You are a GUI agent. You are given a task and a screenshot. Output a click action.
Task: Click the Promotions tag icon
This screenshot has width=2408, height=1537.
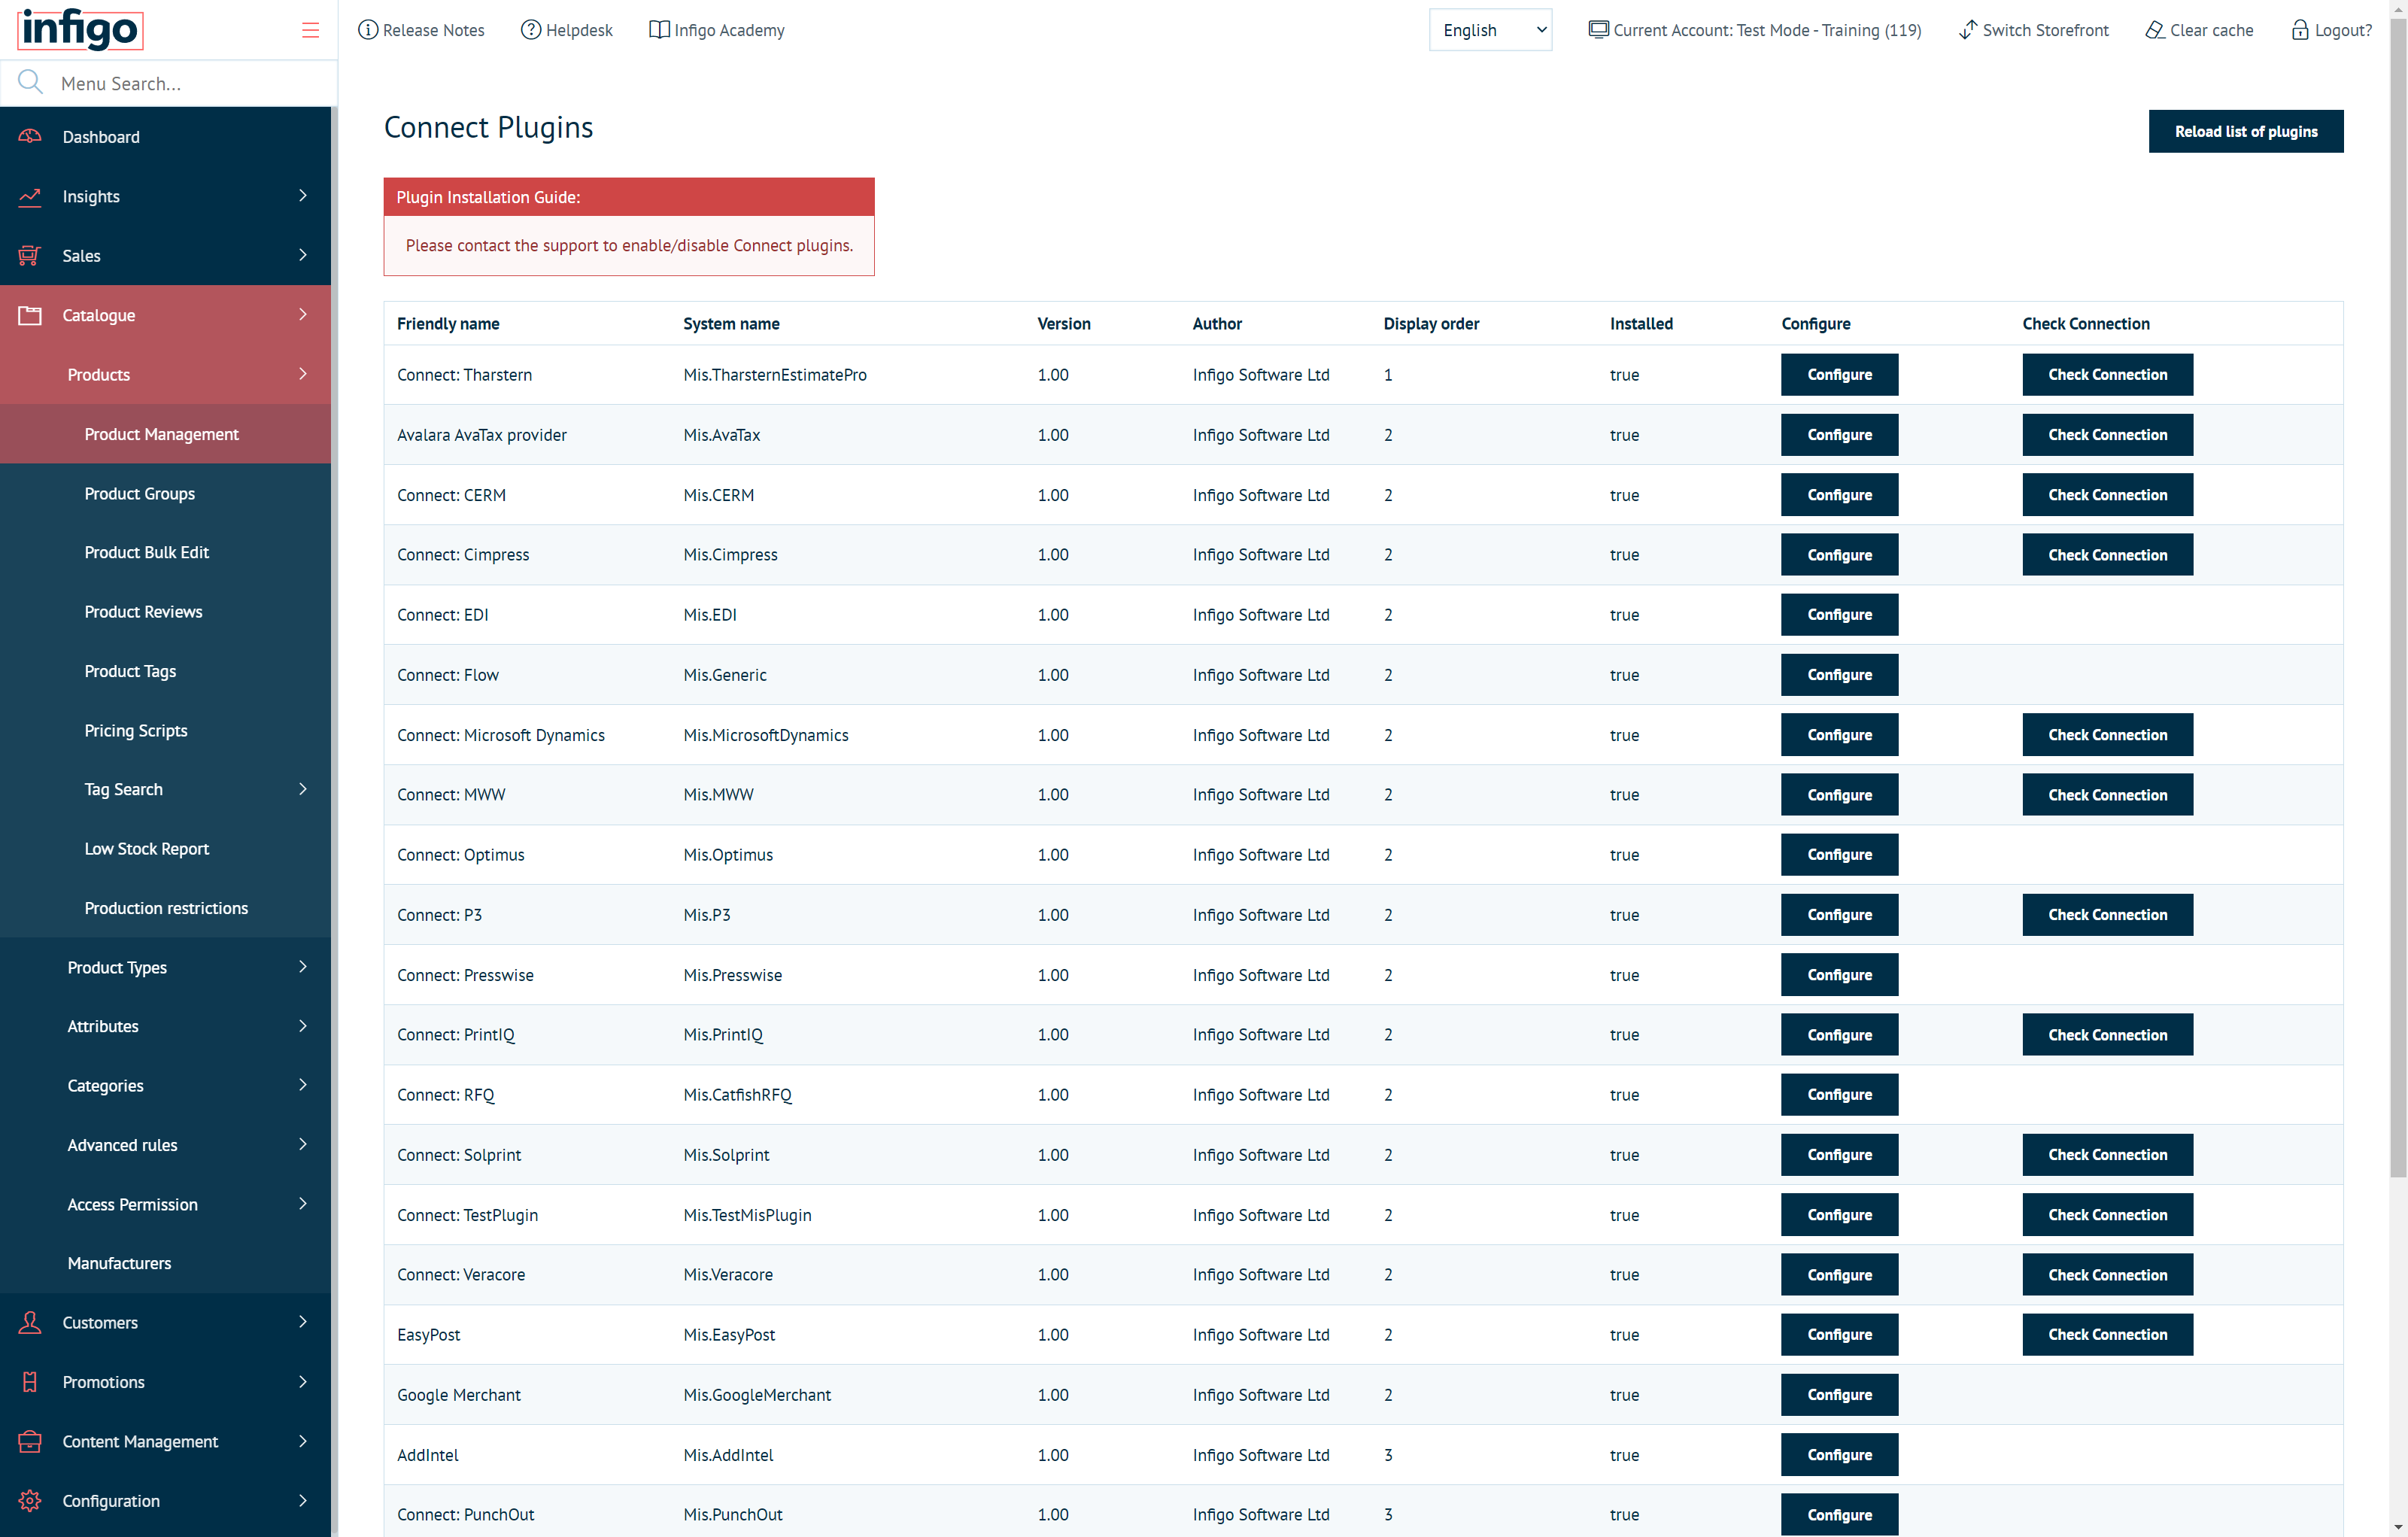pos(30,1382)
